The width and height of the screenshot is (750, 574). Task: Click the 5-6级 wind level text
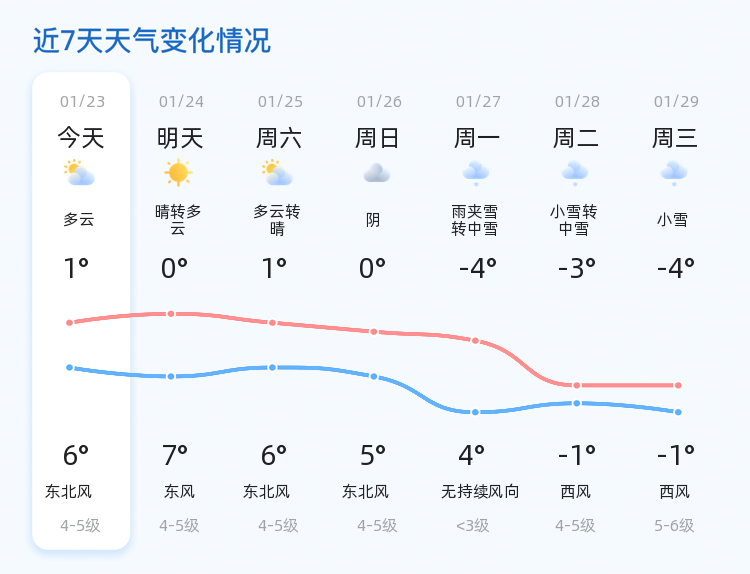(674, 526)
